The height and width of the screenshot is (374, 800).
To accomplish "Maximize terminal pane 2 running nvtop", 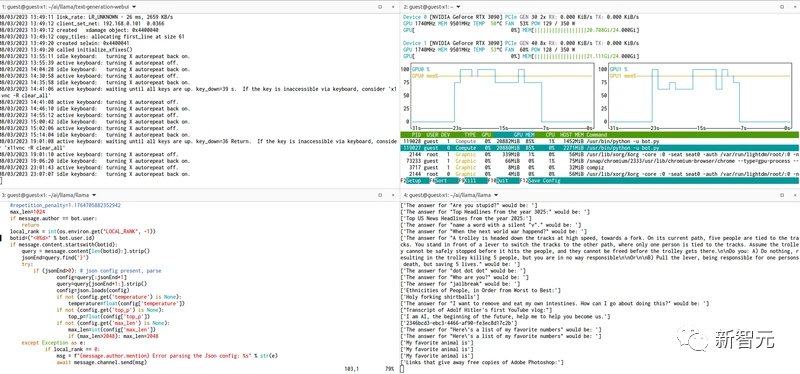I will pyautogui.click(x=781, y=7).
